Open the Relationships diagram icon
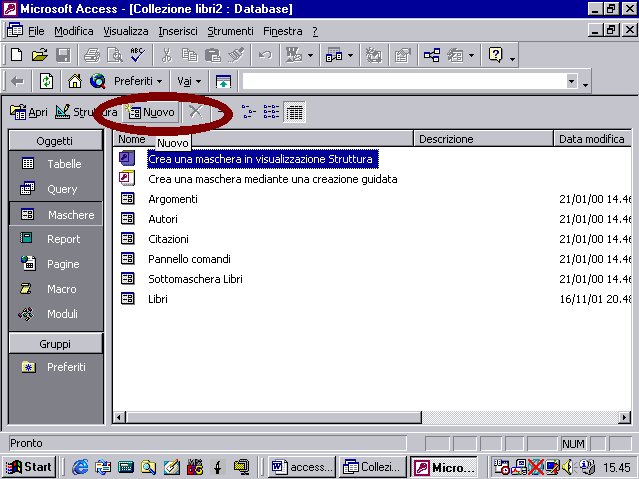The image size is (639, 479). tap(432, 55)
